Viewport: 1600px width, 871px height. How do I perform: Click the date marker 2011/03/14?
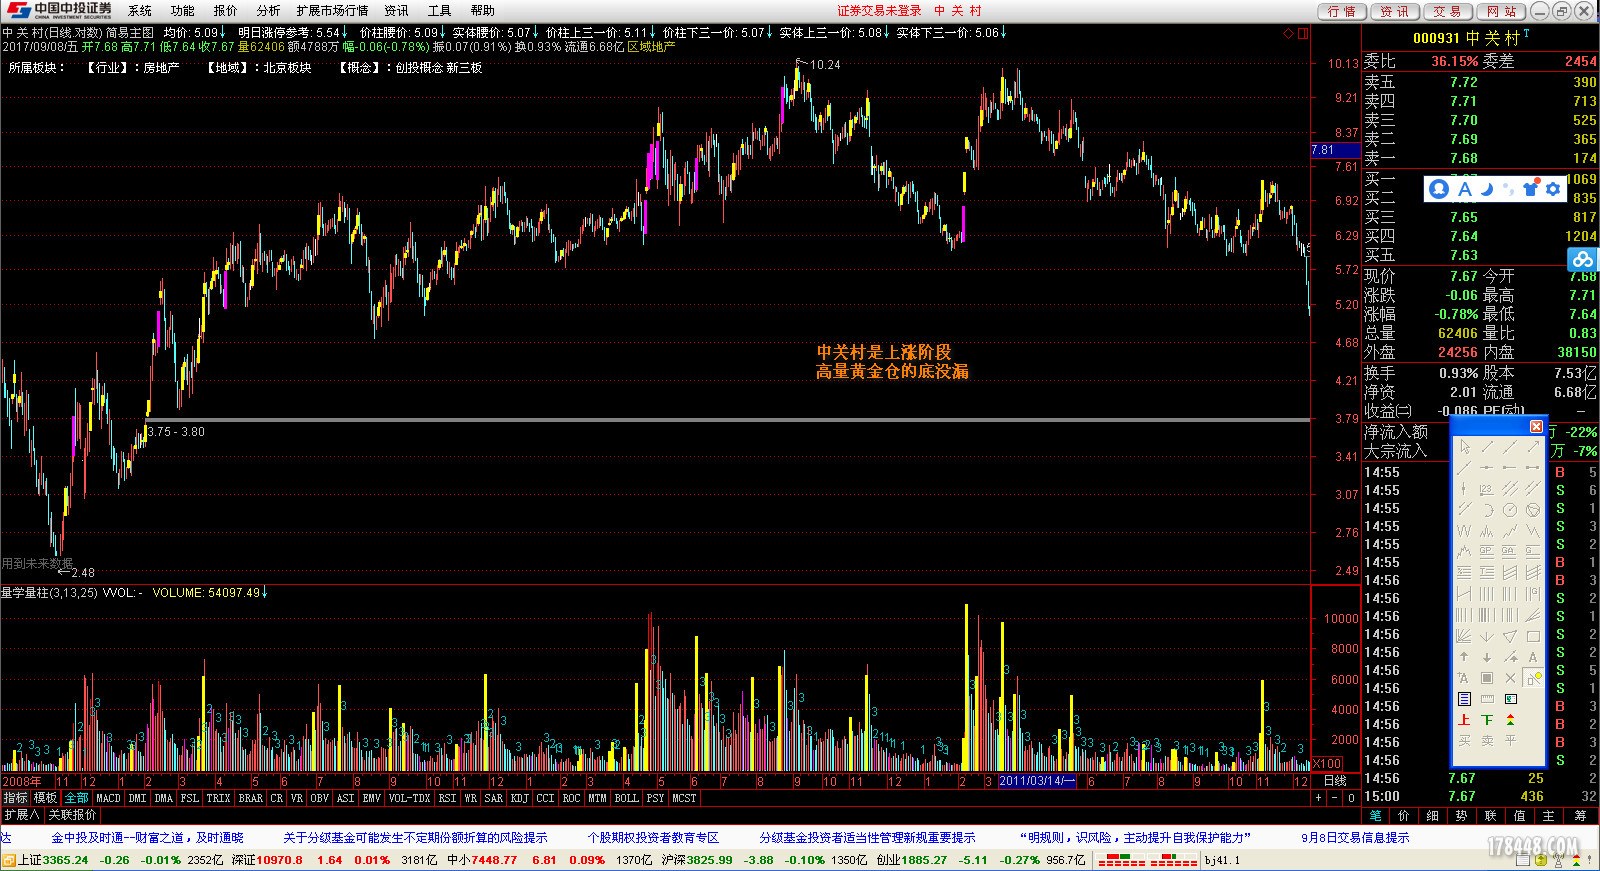1037,781
